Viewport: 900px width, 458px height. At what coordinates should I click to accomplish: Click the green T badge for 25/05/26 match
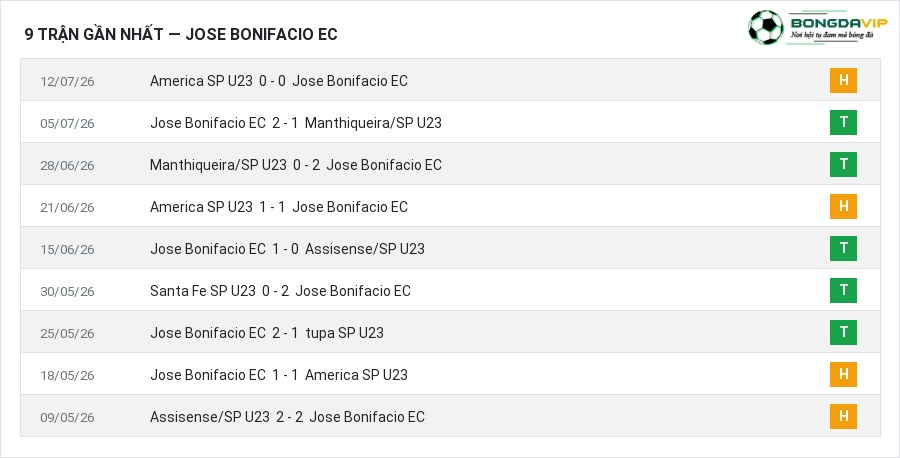(x=843, y=332)
